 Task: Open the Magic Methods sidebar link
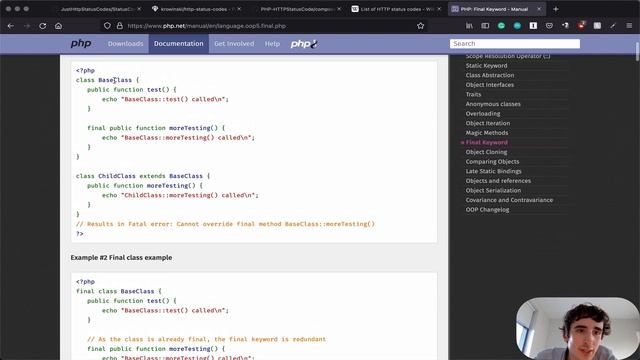(487, 133)
